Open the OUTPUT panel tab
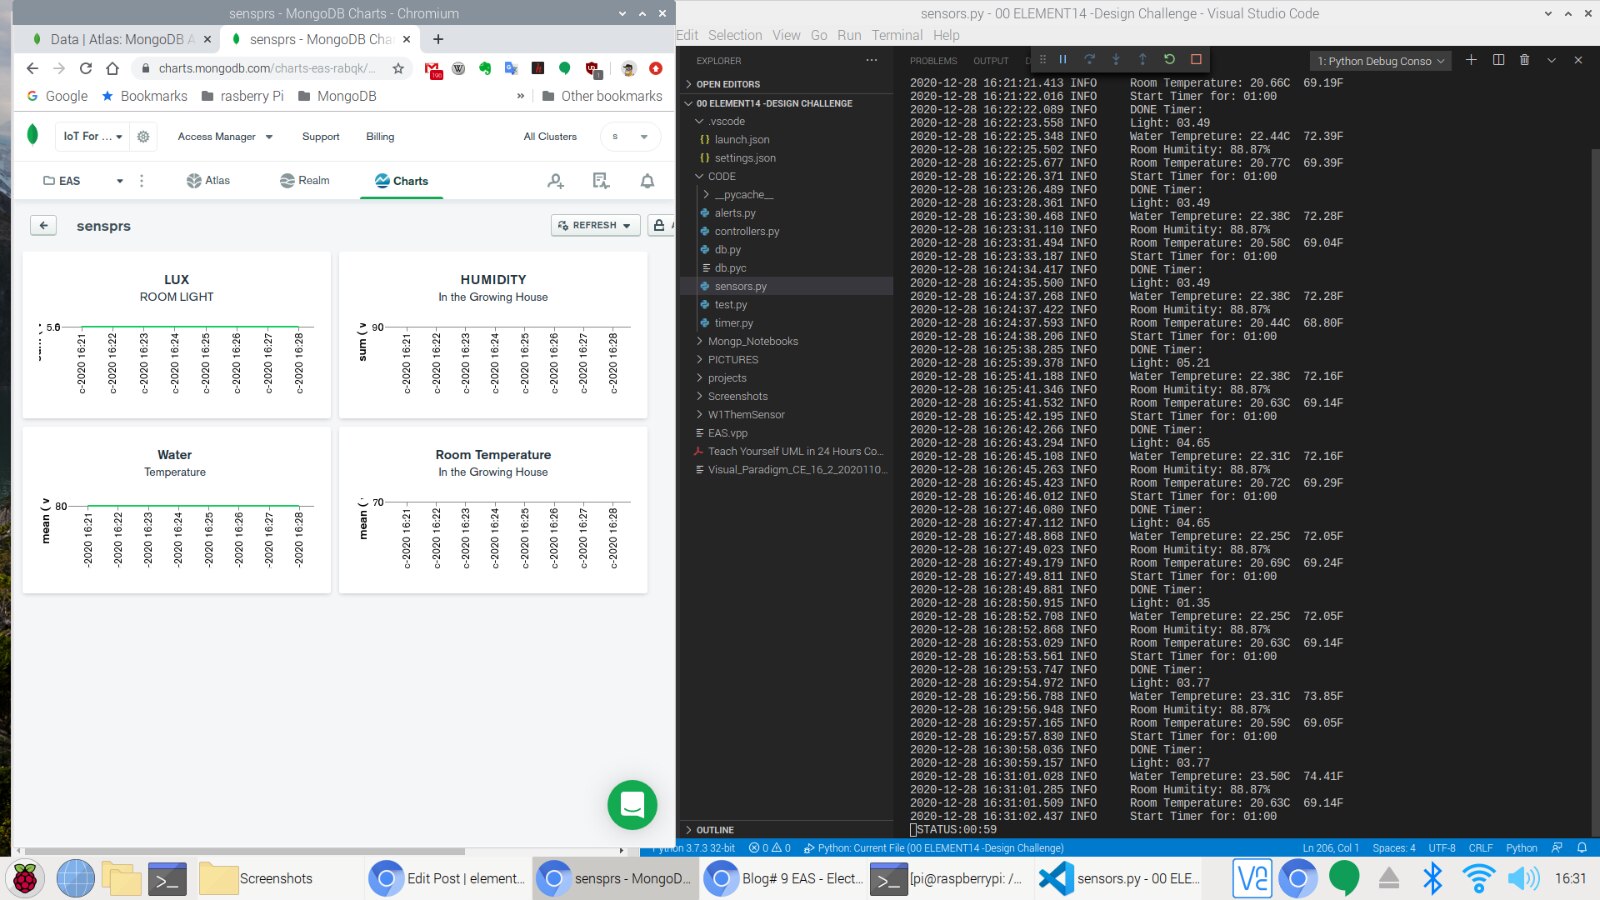This screenshot has width=1600, height=900. click(991, 61)
